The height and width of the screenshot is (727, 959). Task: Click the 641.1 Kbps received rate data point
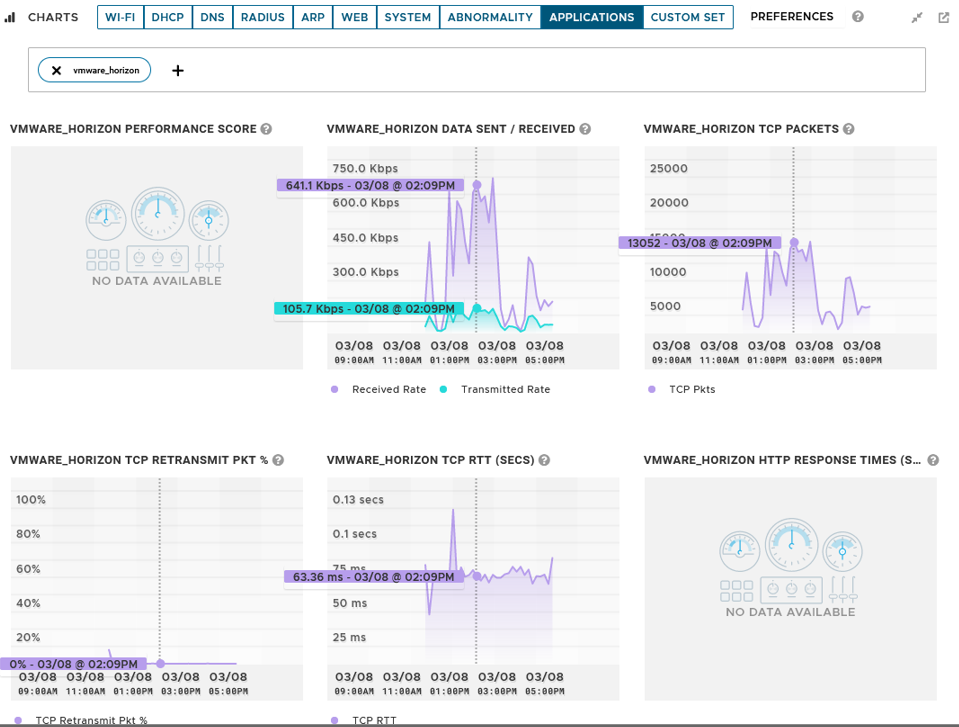tap(477, 185)
